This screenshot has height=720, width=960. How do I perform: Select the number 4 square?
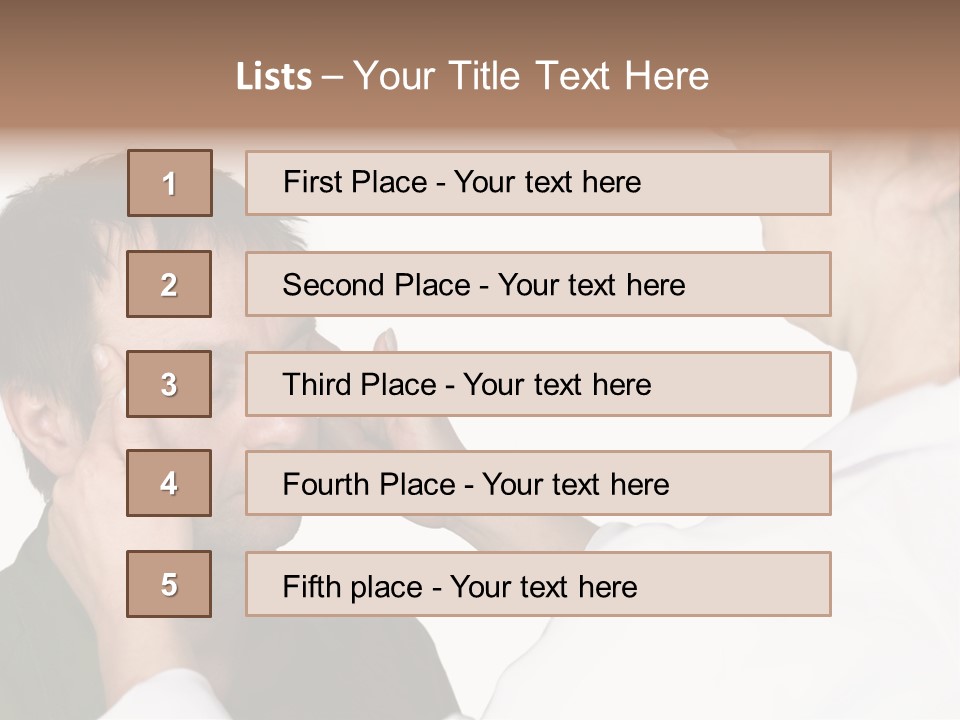tap(169, 483)
